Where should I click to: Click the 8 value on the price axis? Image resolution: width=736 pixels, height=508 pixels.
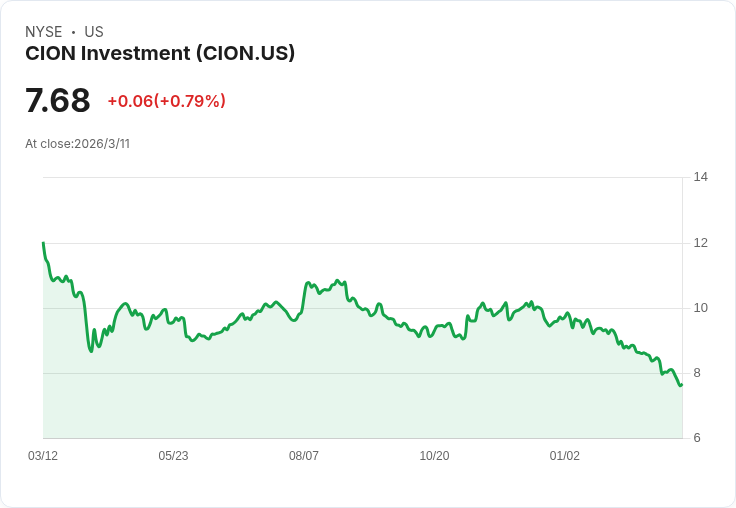(x=697, y=373)
